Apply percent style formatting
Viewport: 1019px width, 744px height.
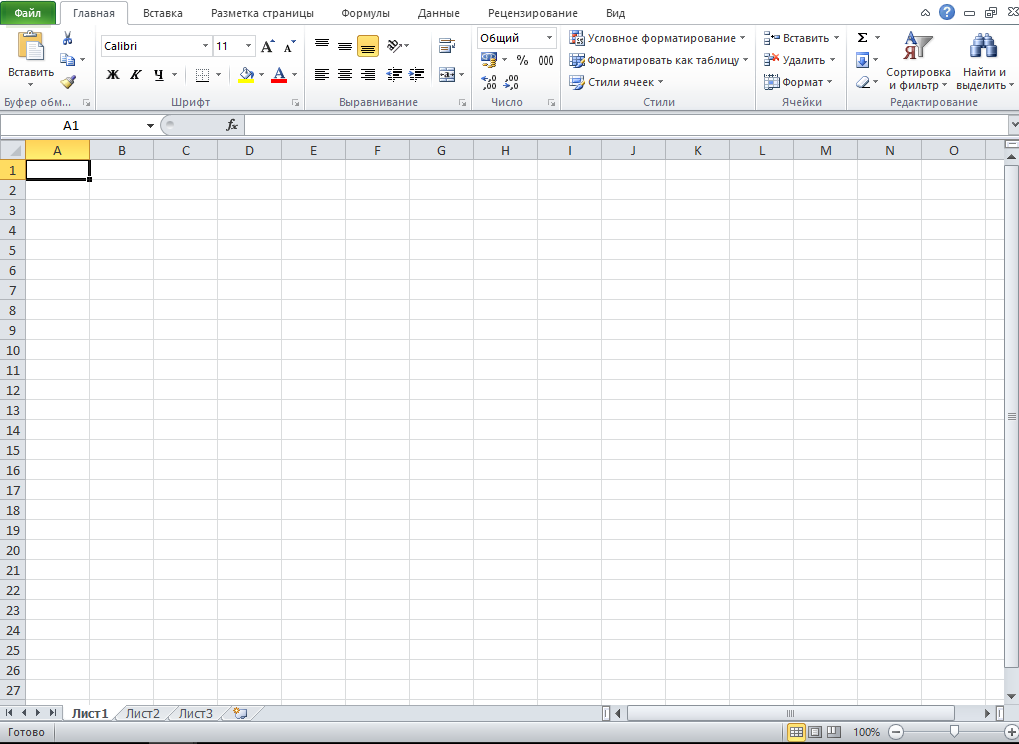click(x=520, y=60)
